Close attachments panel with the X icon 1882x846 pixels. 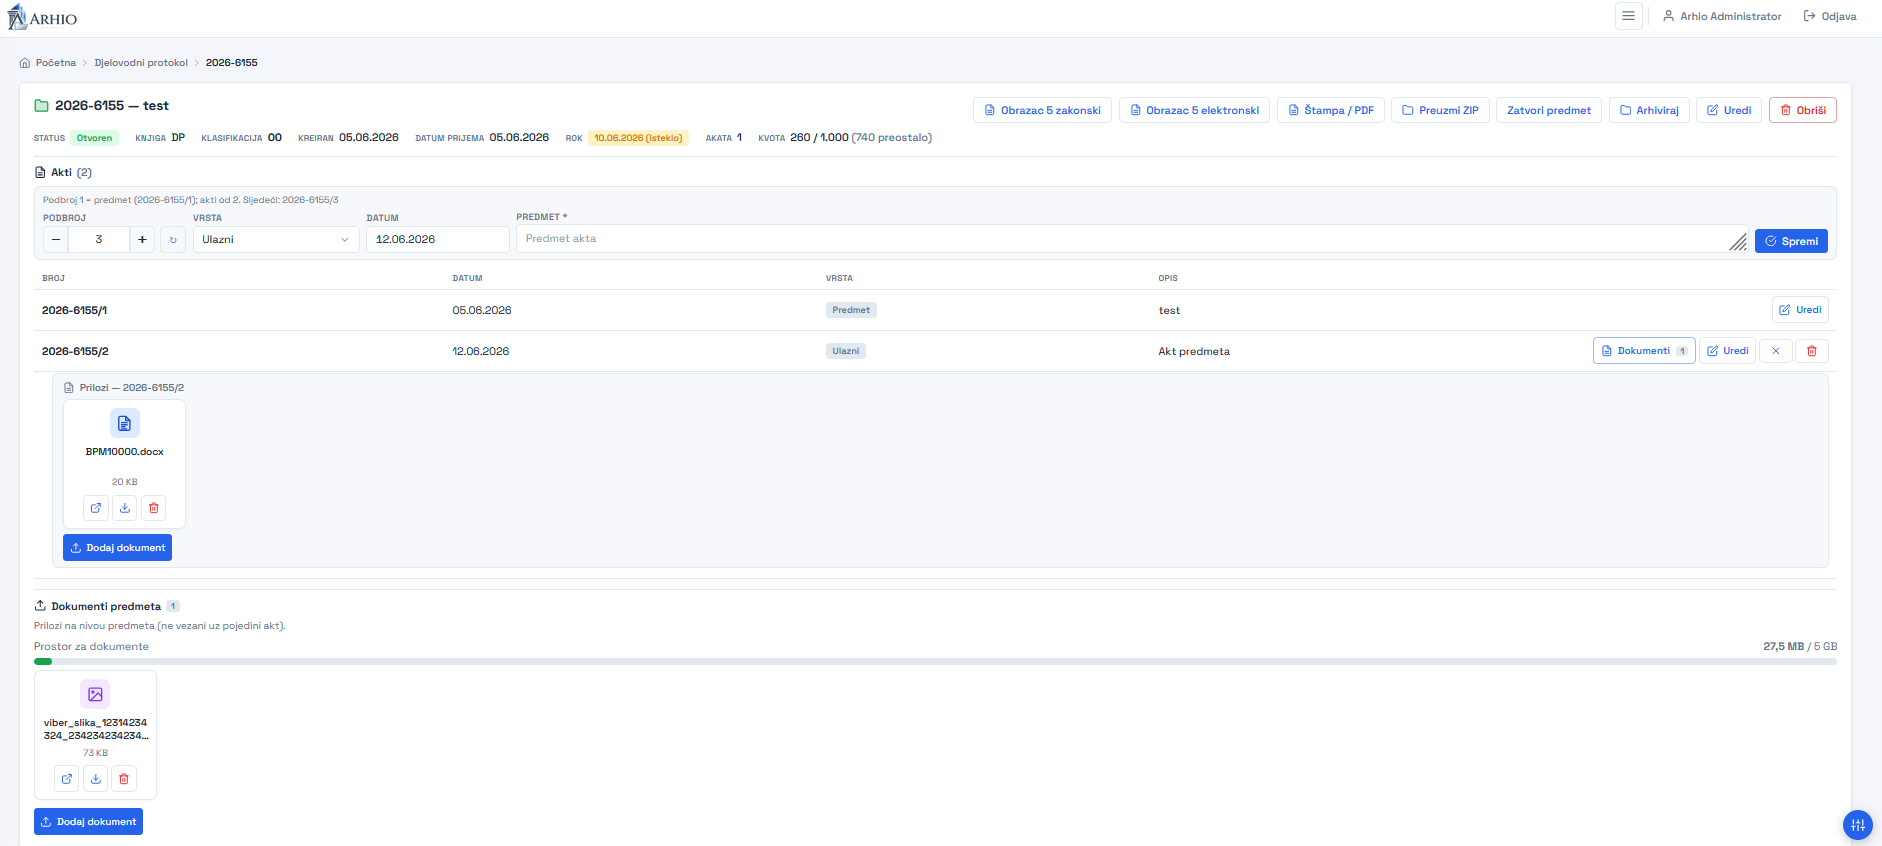[x=1776, y=351]
